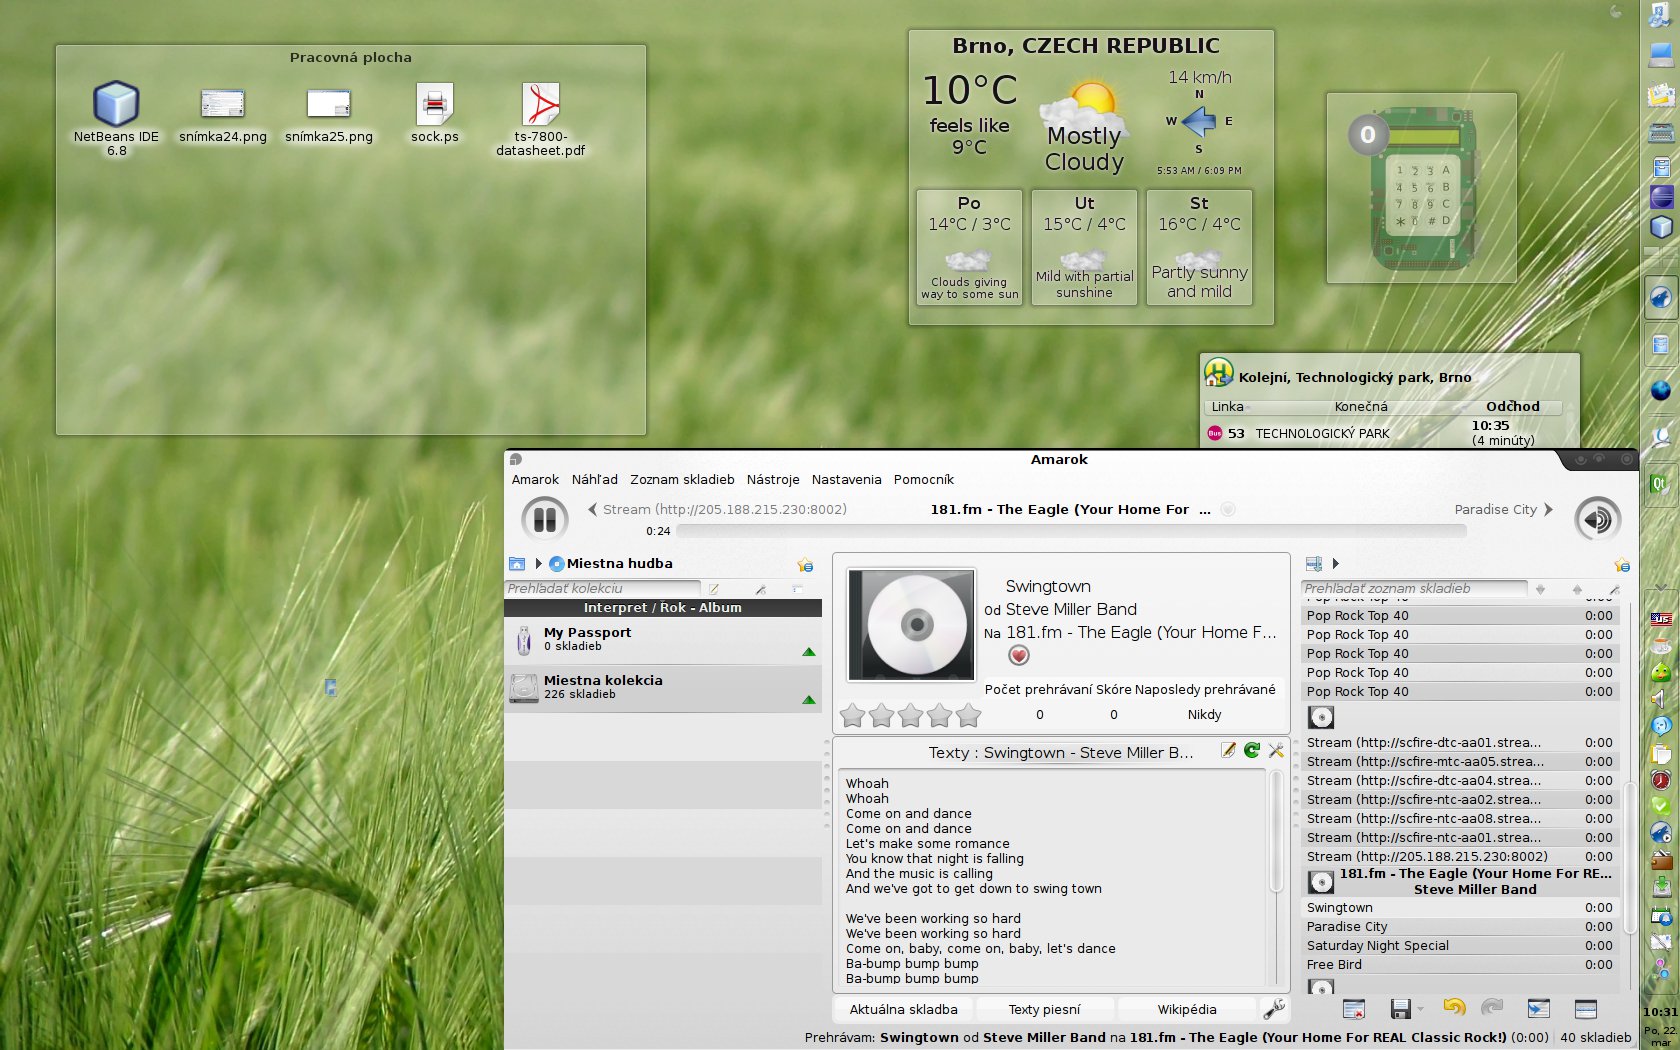Image resolution: width=1680 pixels, height=1050 pixels.
Task: Click the playlist layout icon in bottom toolbar
Action: click(x=1586, y=1009)
